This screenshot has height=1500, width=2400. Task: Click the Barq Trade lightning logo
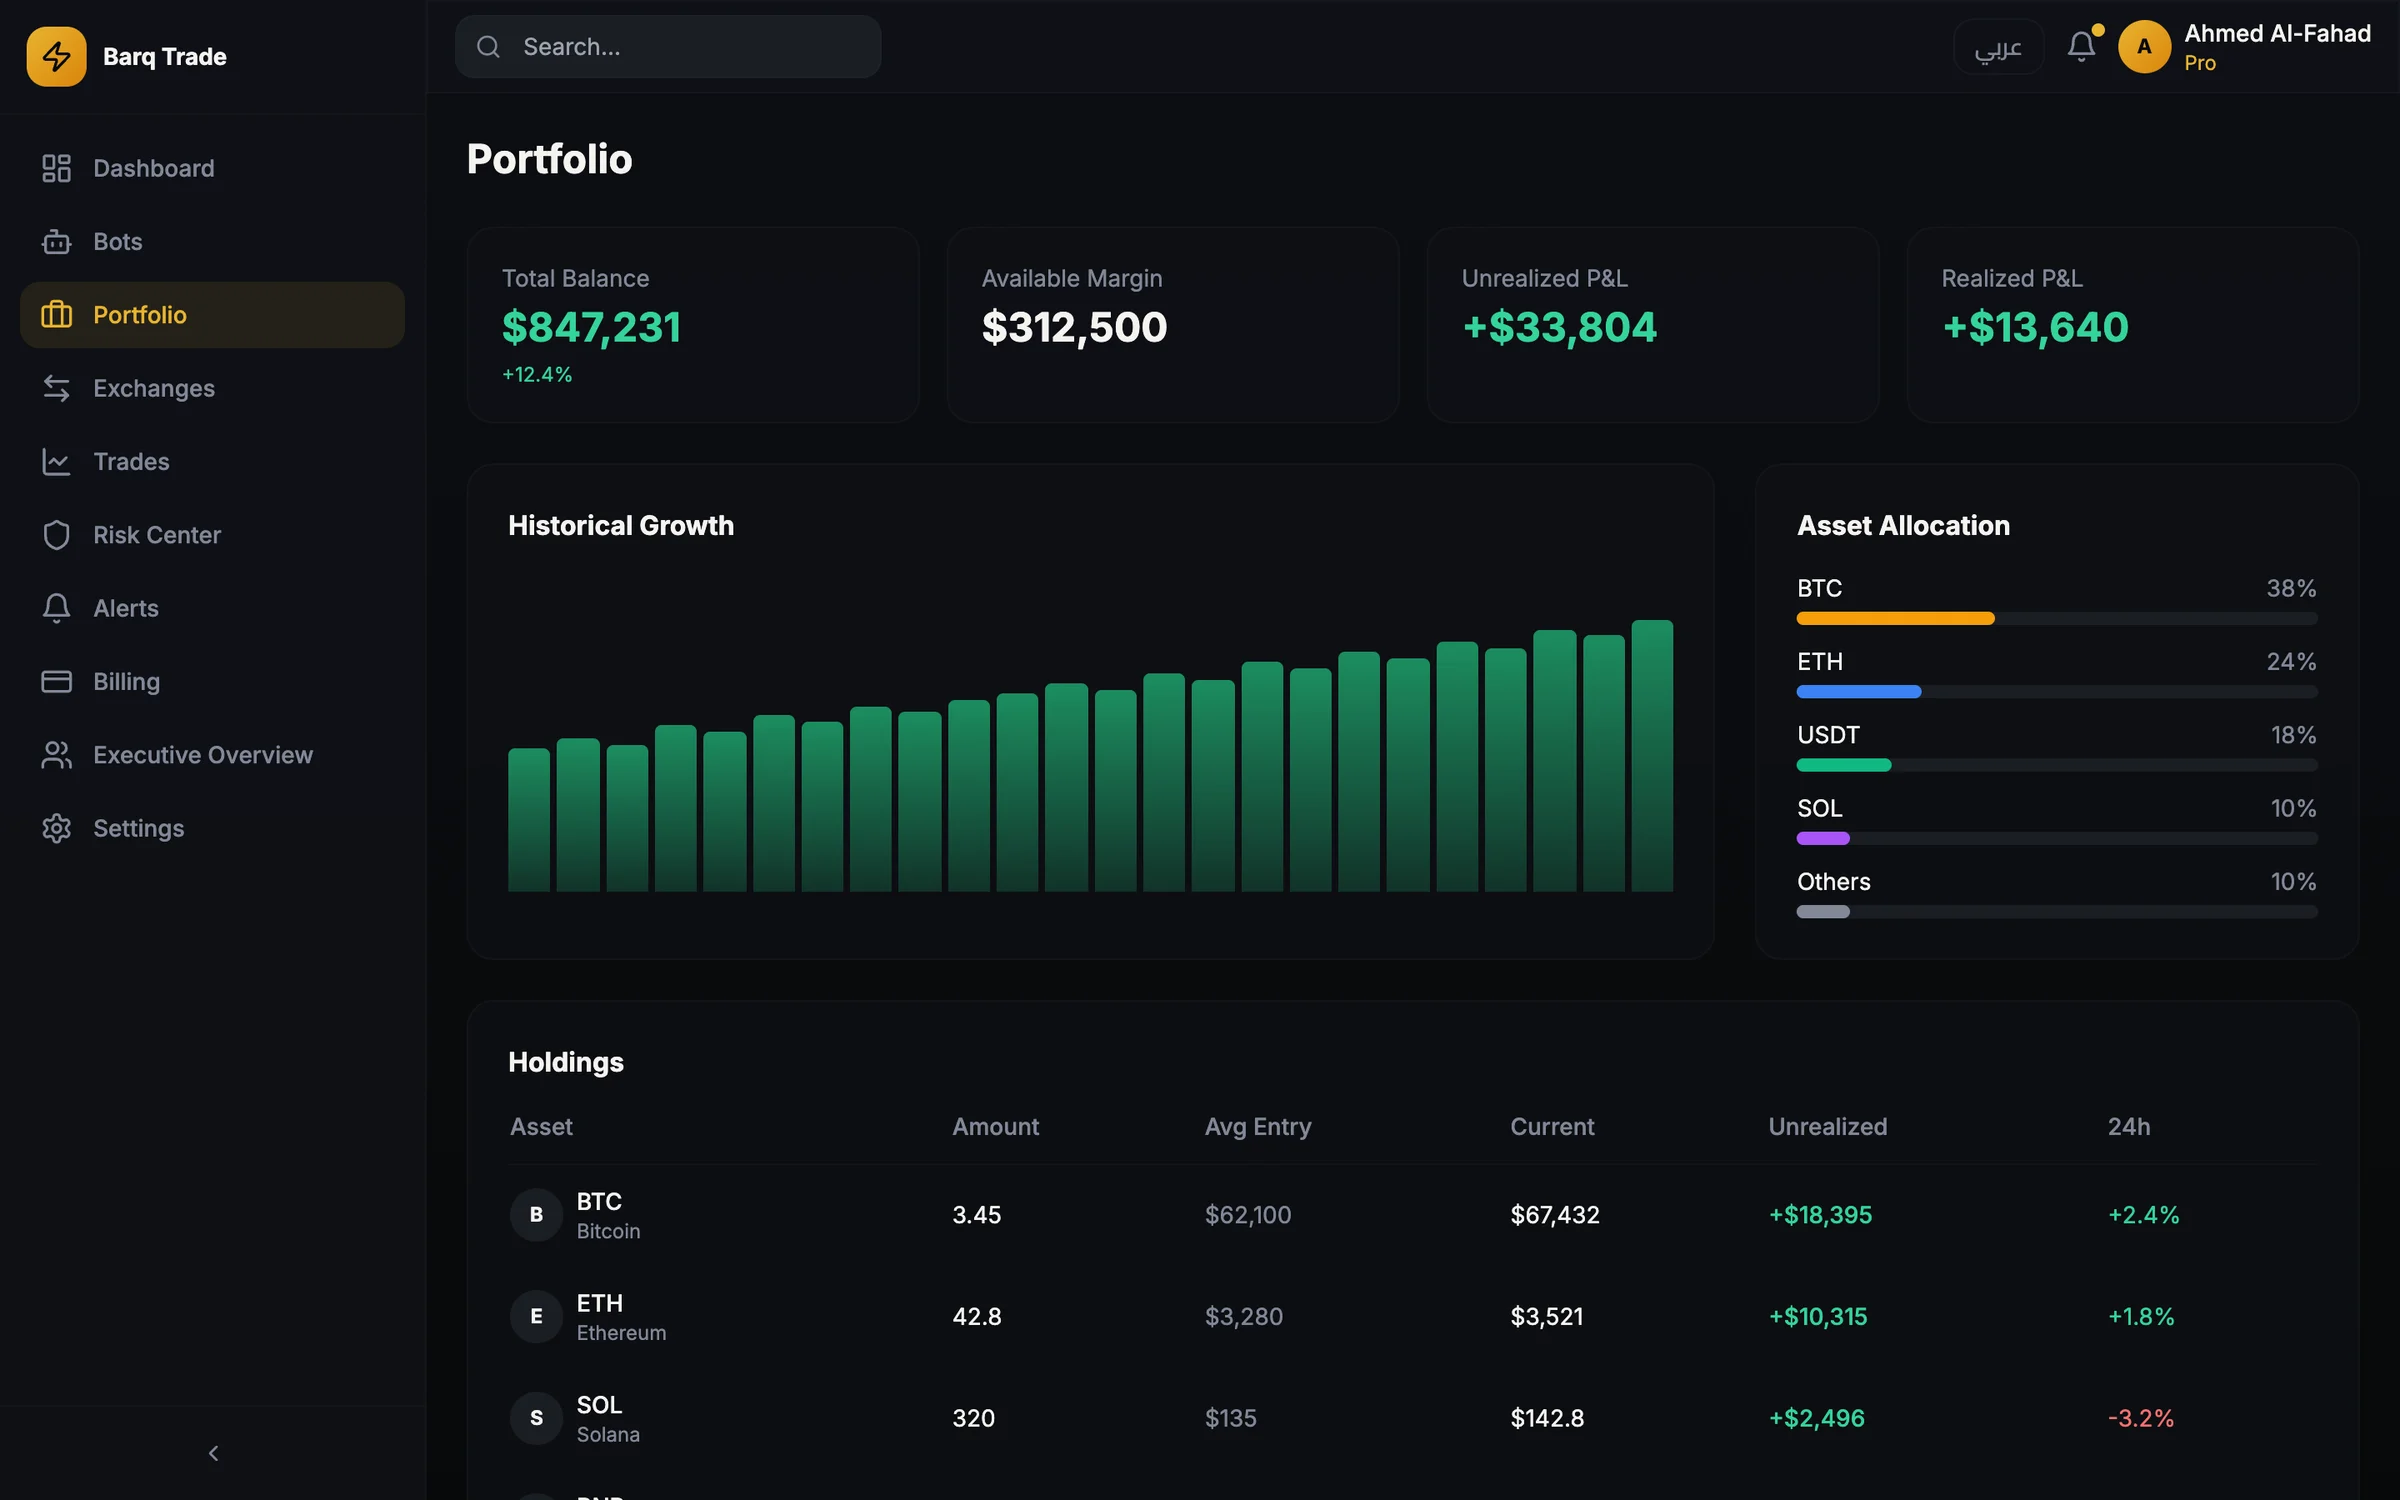(x=56, y=56)
